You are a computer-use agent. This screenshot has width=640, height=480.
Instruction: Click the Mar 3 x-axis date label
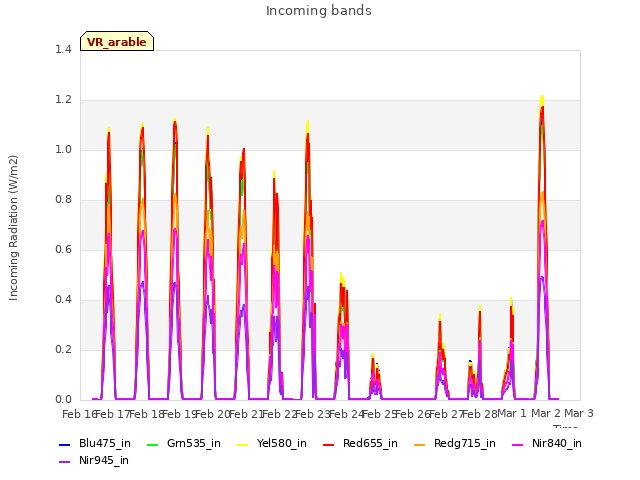coord(579,413)
